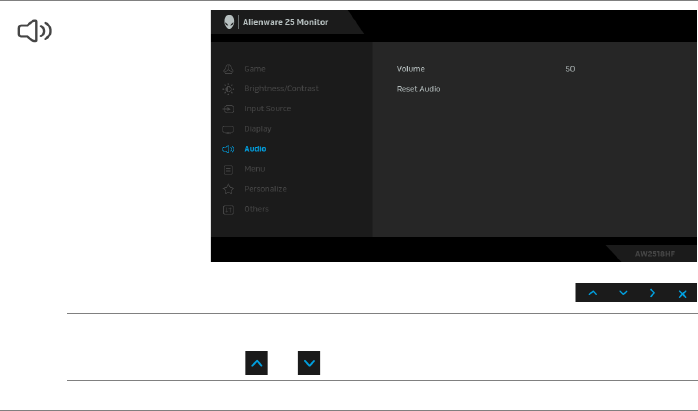Choose Reset Audio option
Image resolution: width=698 pixels, height=411 pixels.
pos(418,89)
